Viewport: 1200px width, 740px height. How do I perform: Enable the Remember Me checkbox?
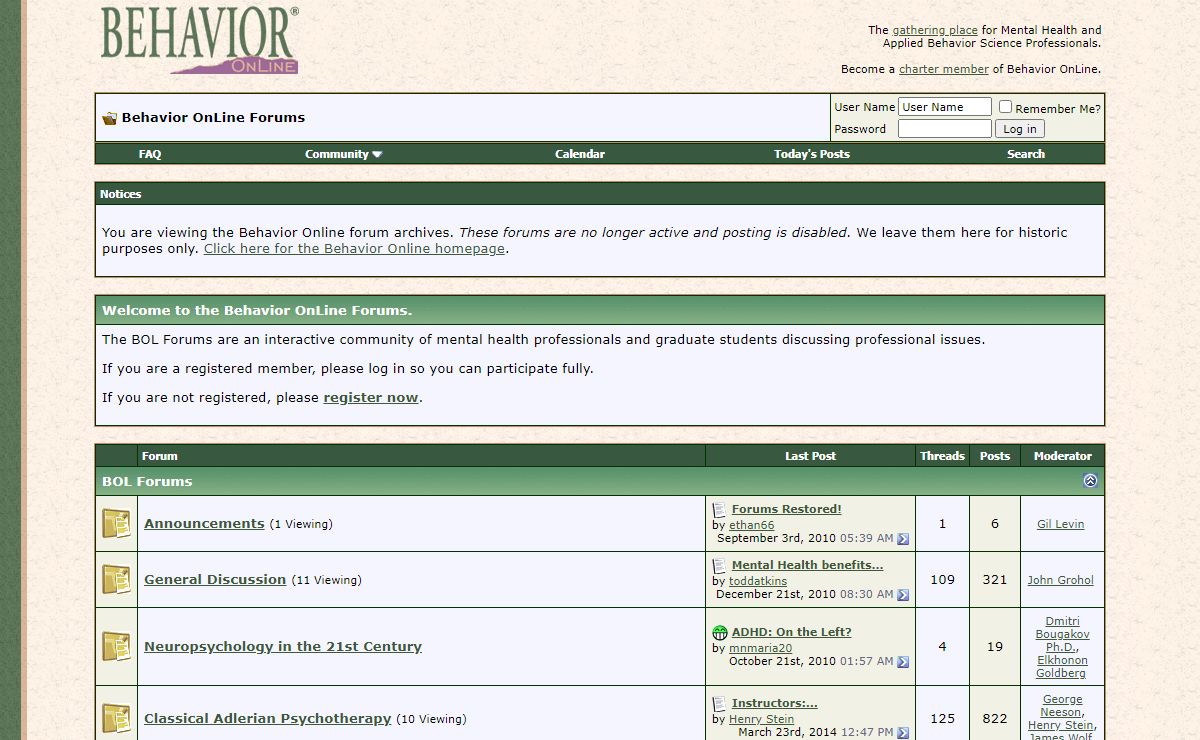pos(1006,107)
